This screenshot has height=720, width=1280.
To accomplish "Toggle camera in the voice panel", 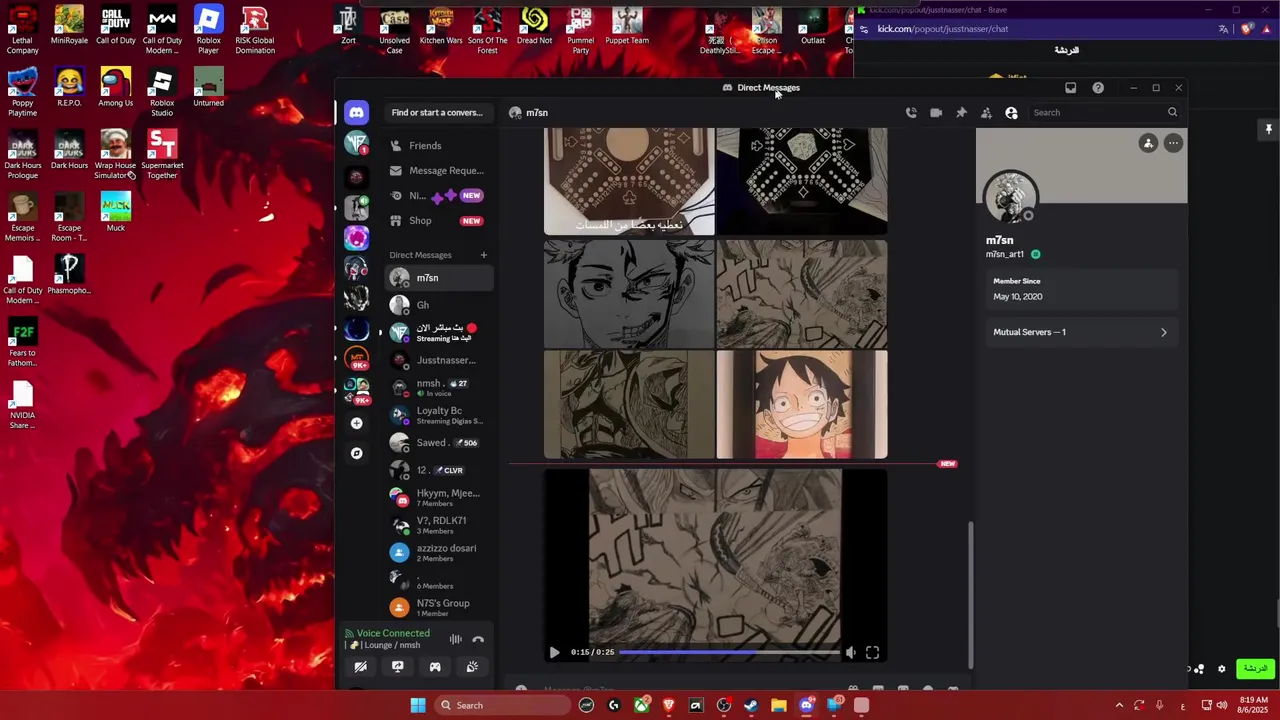I will tap(361, 667).
